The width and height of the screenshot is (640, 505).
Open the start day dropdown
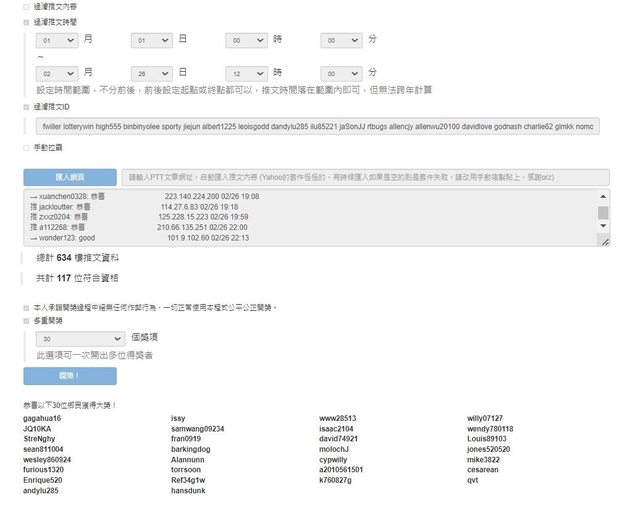tap(152, 41)
